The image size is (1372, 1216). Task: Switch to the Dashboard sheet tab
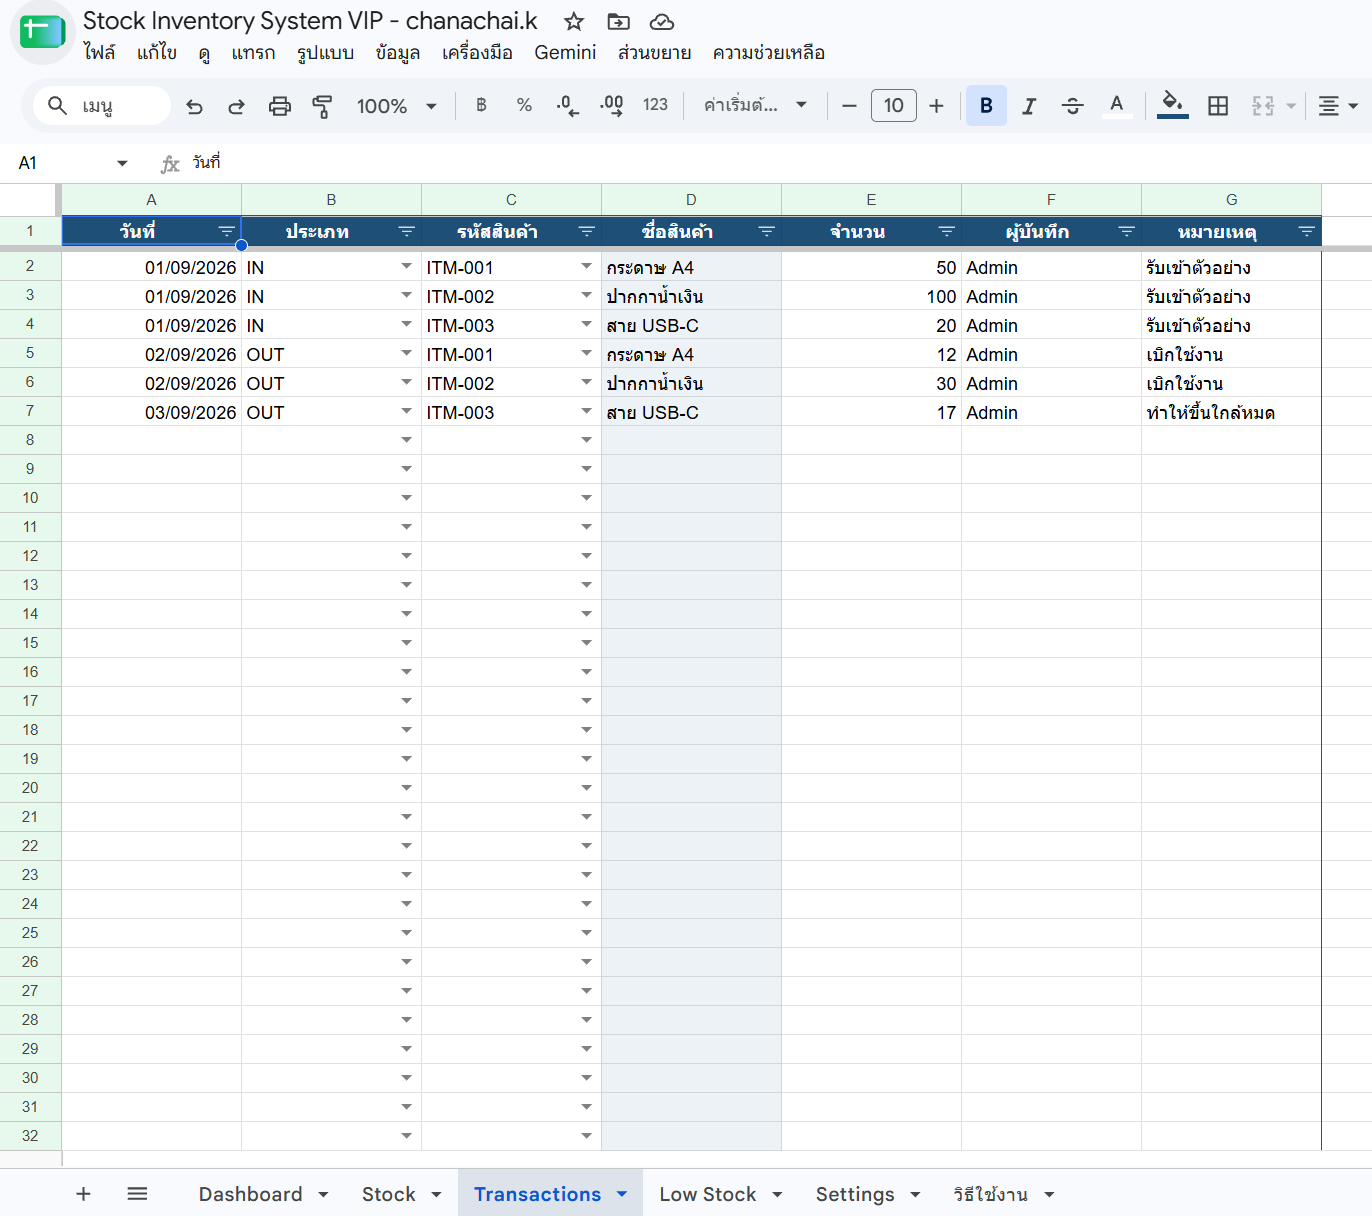pyautogui.click(x=250, y=1194)
